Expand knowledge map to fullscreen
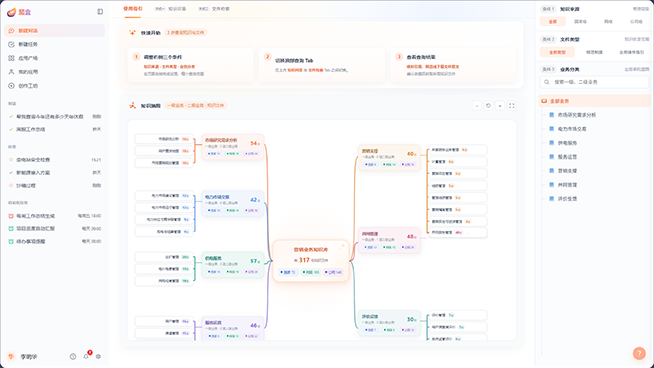654x368 pixels. pos(512,106)
